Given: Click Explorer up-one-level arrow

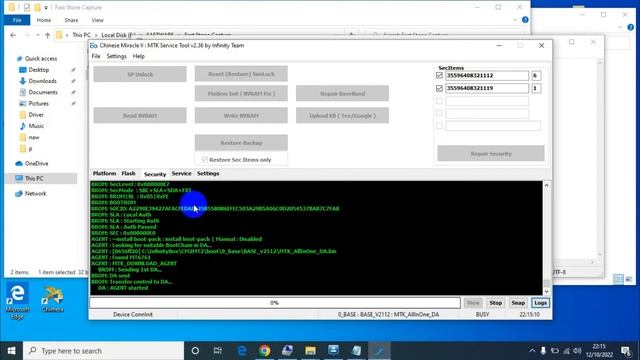Looking at the screenshot, I should [x=47, y=35].
